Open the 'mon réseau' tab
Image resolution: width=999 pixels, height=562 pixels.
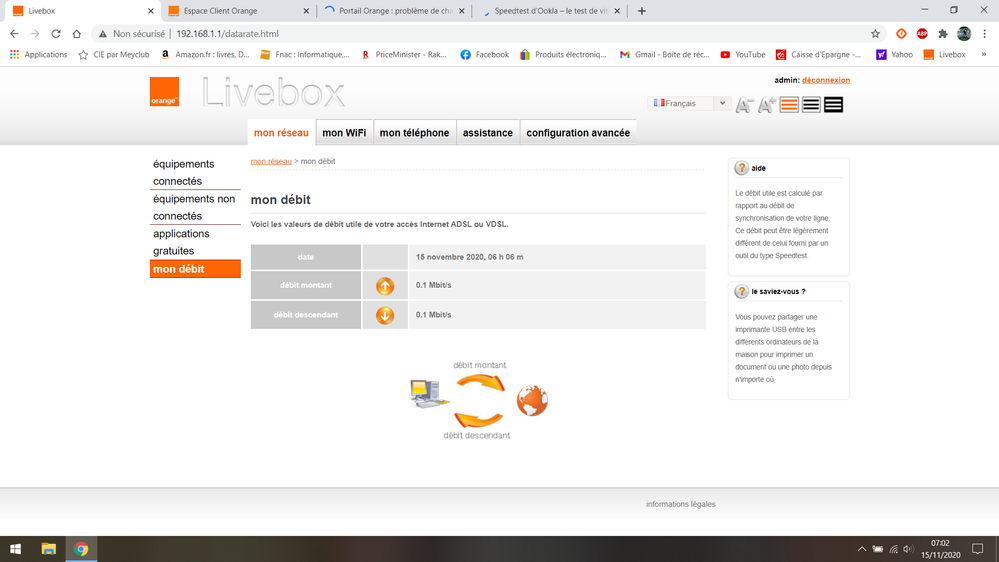pos(281,133)
